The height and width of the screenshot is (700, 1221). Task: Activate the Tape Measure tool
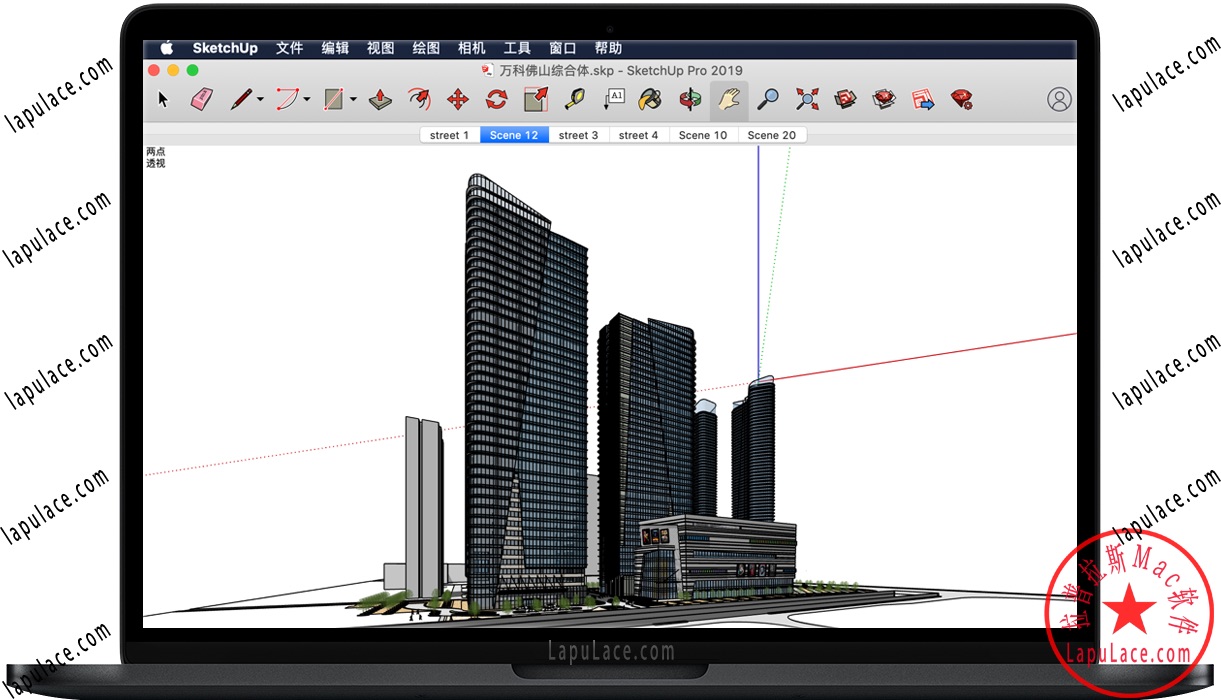[575, 99]
